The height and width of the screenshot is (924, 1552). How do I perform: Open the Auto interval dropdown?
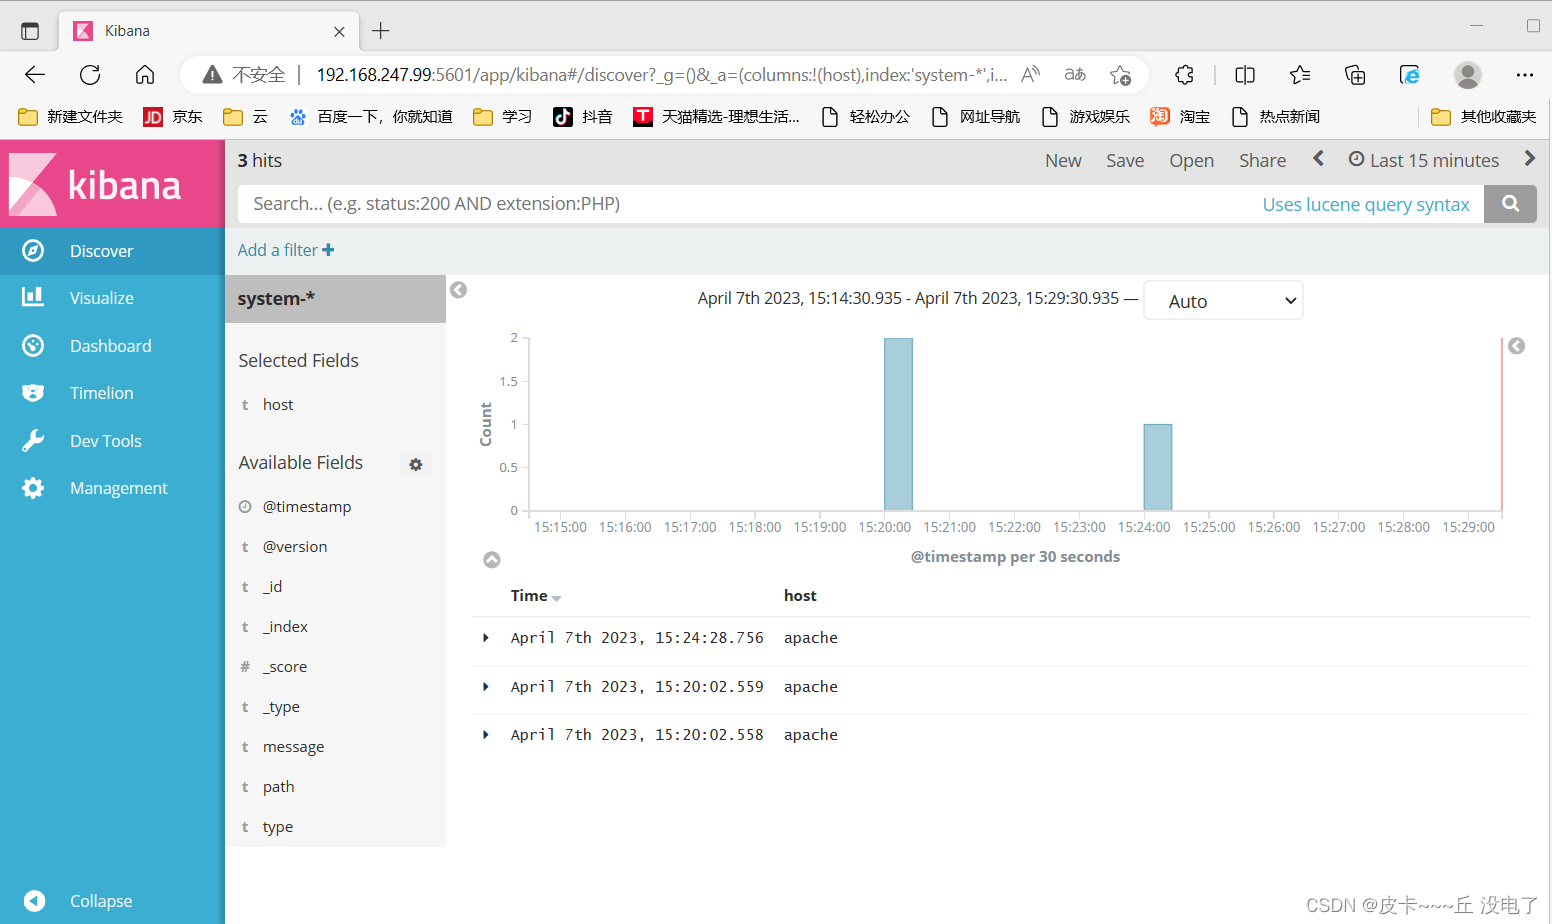(1223, 301)
